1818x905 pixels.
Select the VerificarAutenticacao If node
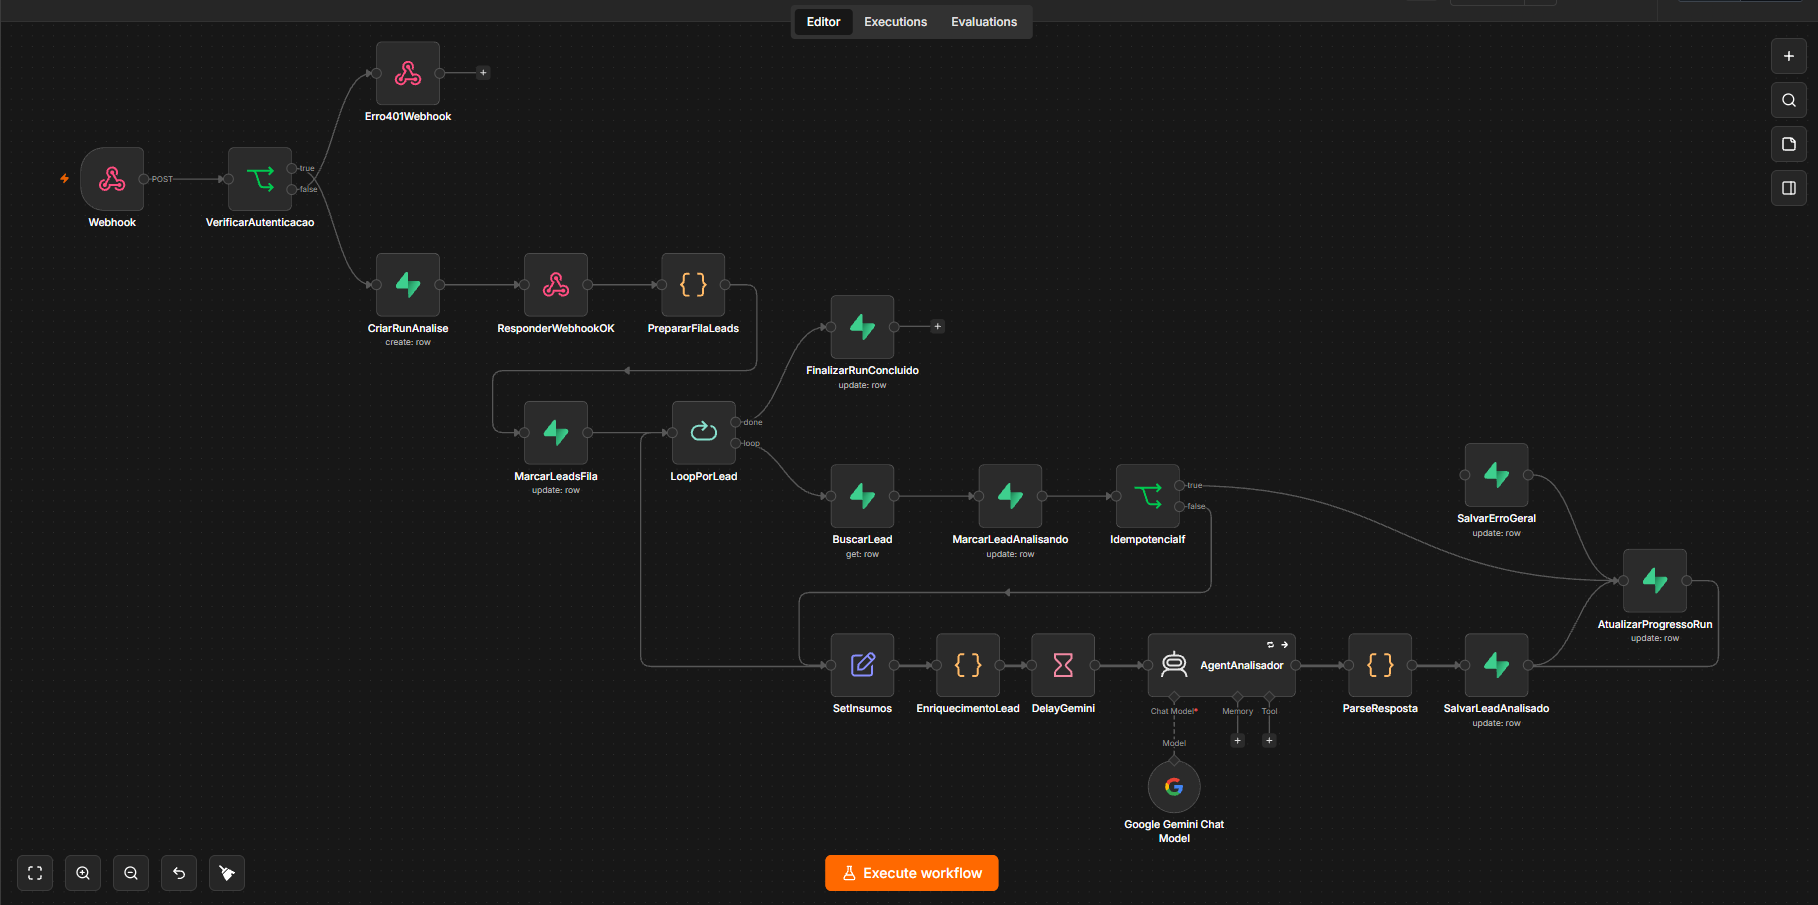coord(260,179)
